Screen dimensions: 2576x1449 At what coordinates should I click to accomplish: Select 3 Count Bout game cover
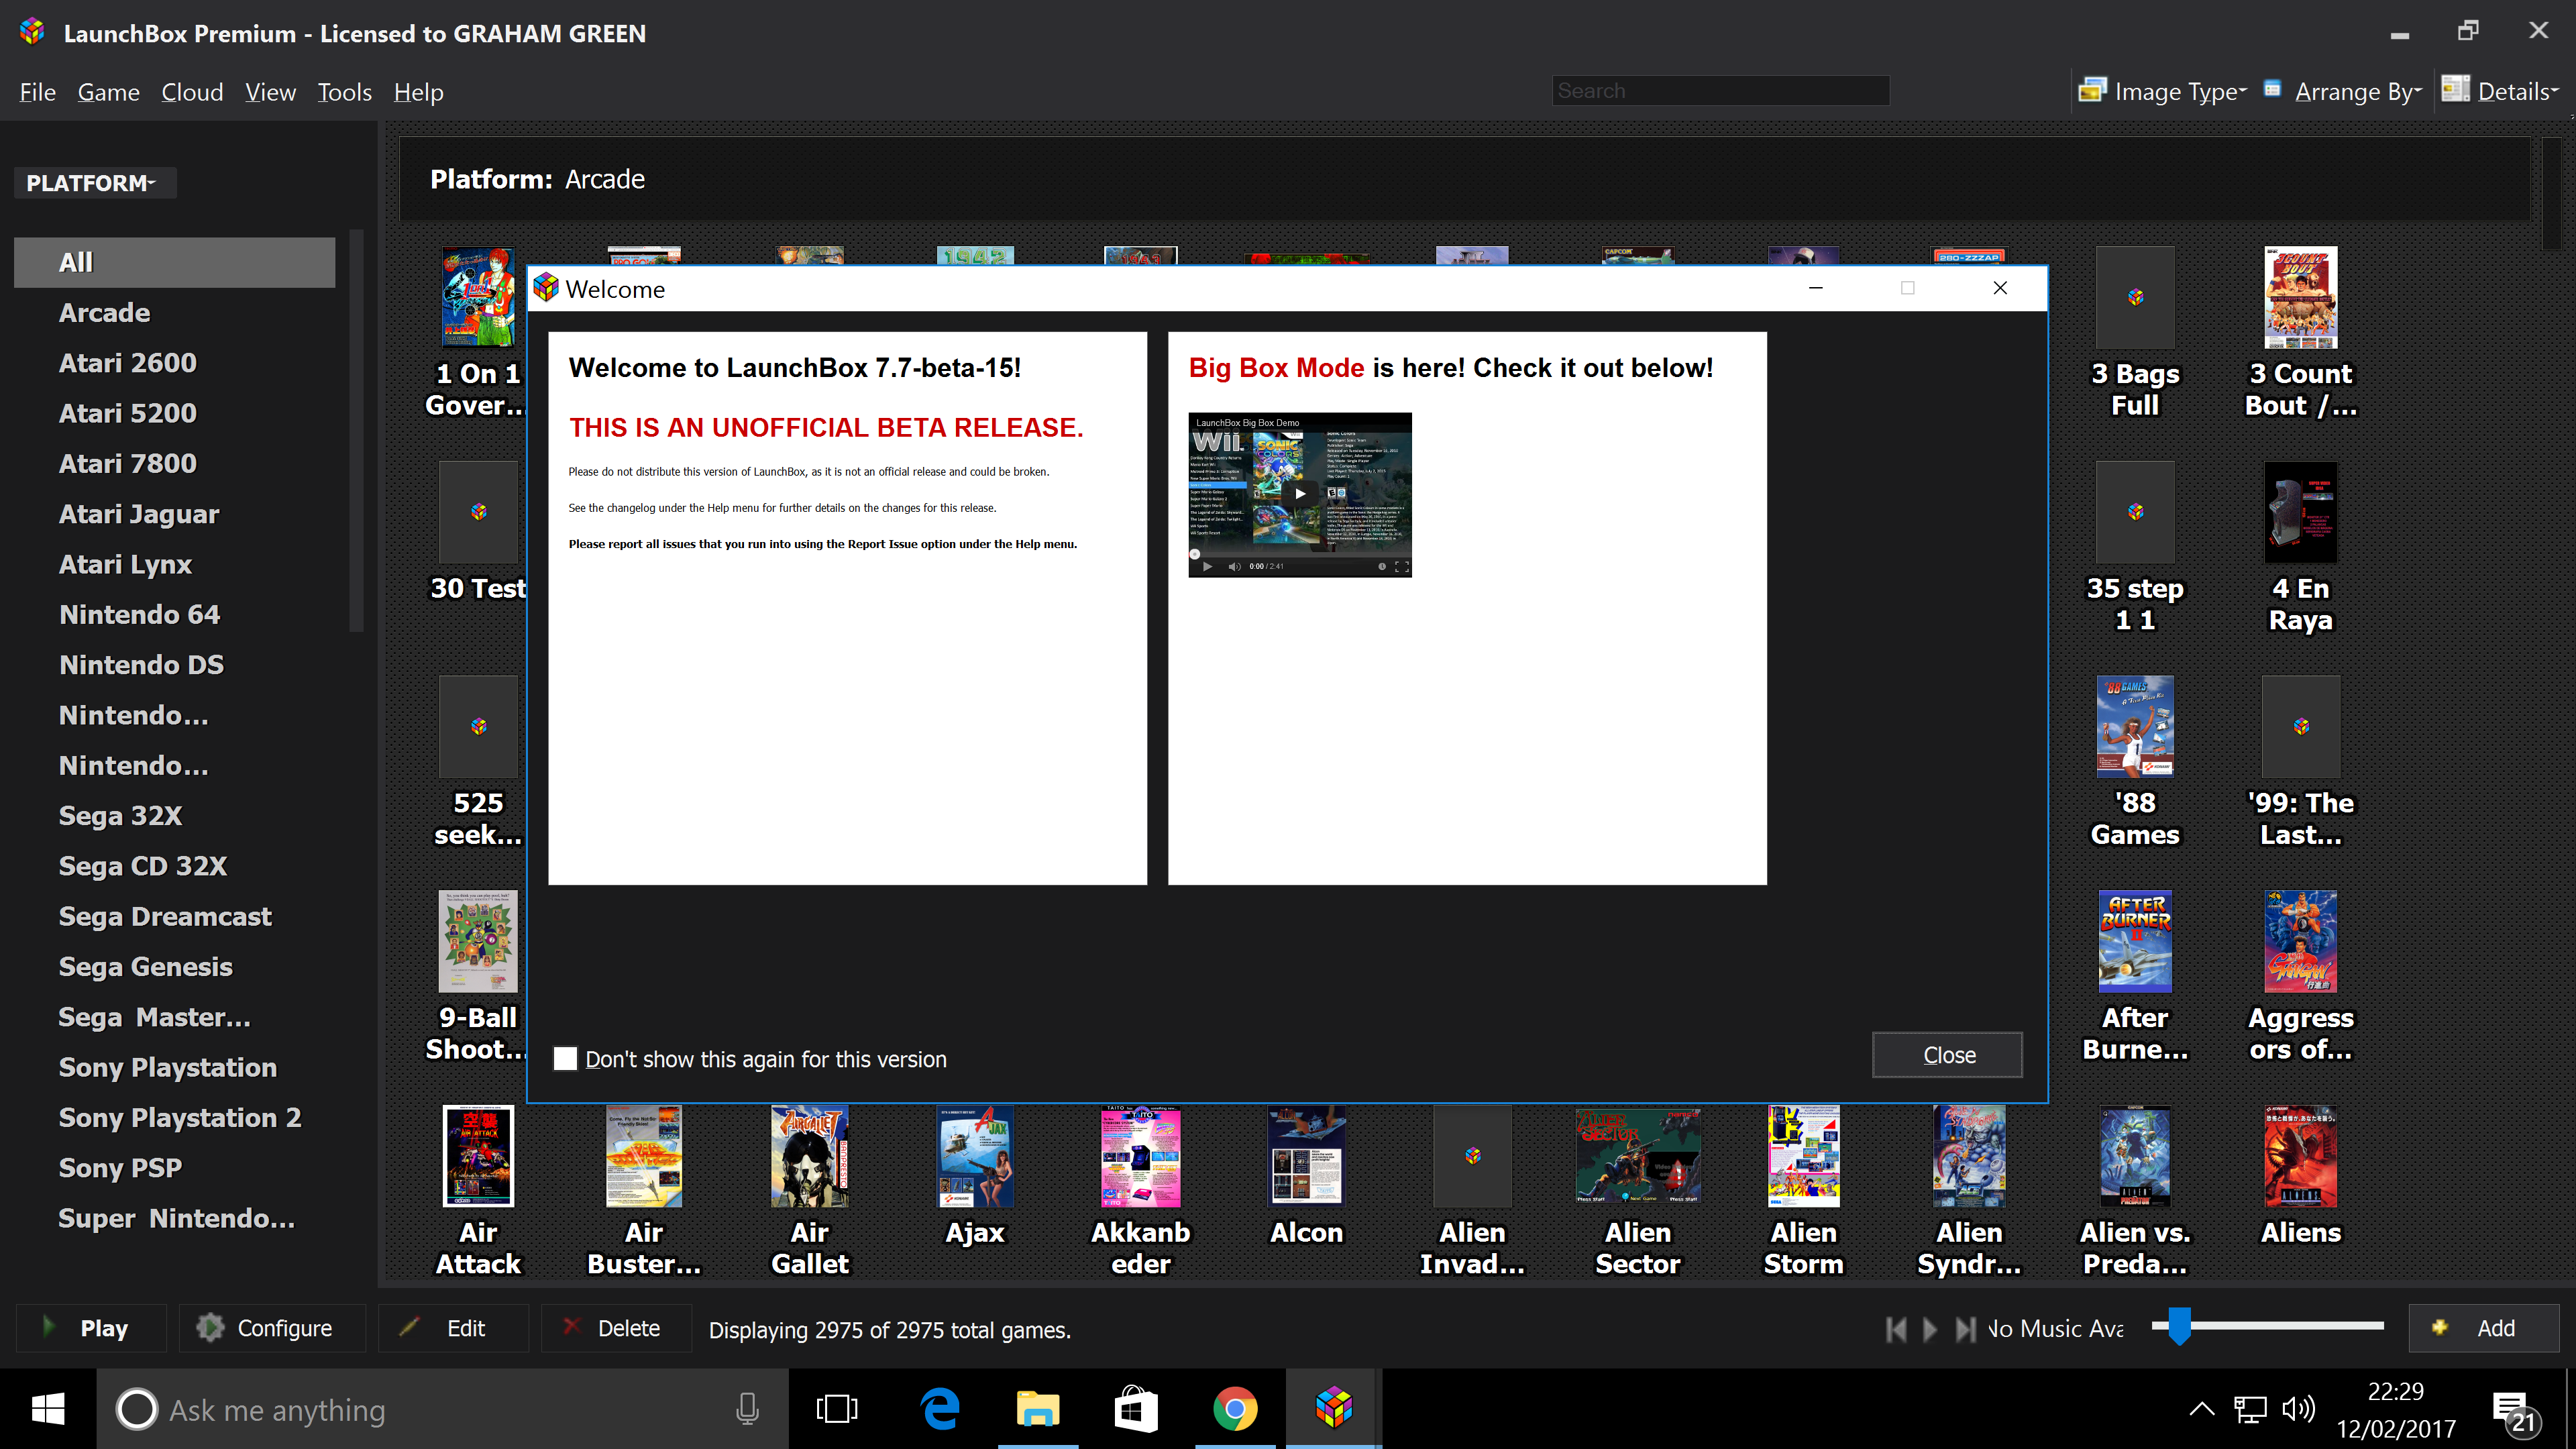pyautogui.click(x=2301, y=298)
